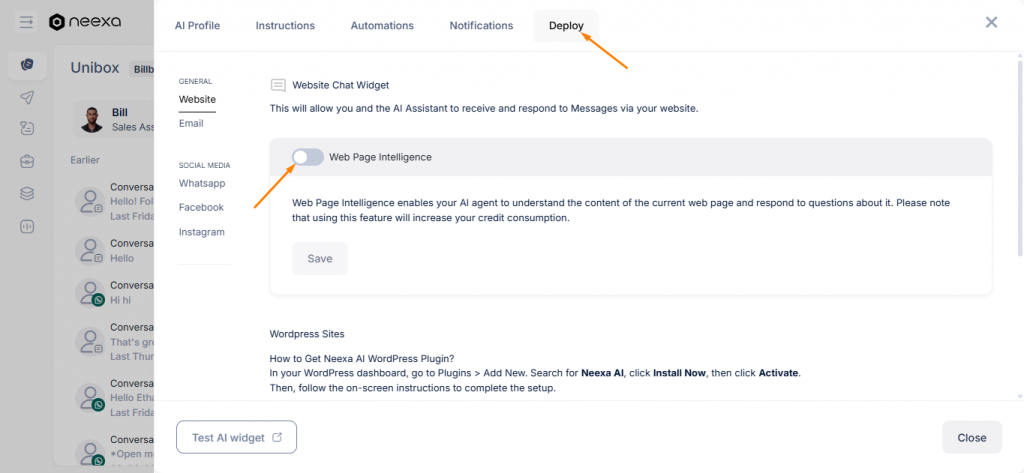Open the conversation saying Hello
Image resolution: width=1024 pixels, height=473 pixels.
[114, 252]
